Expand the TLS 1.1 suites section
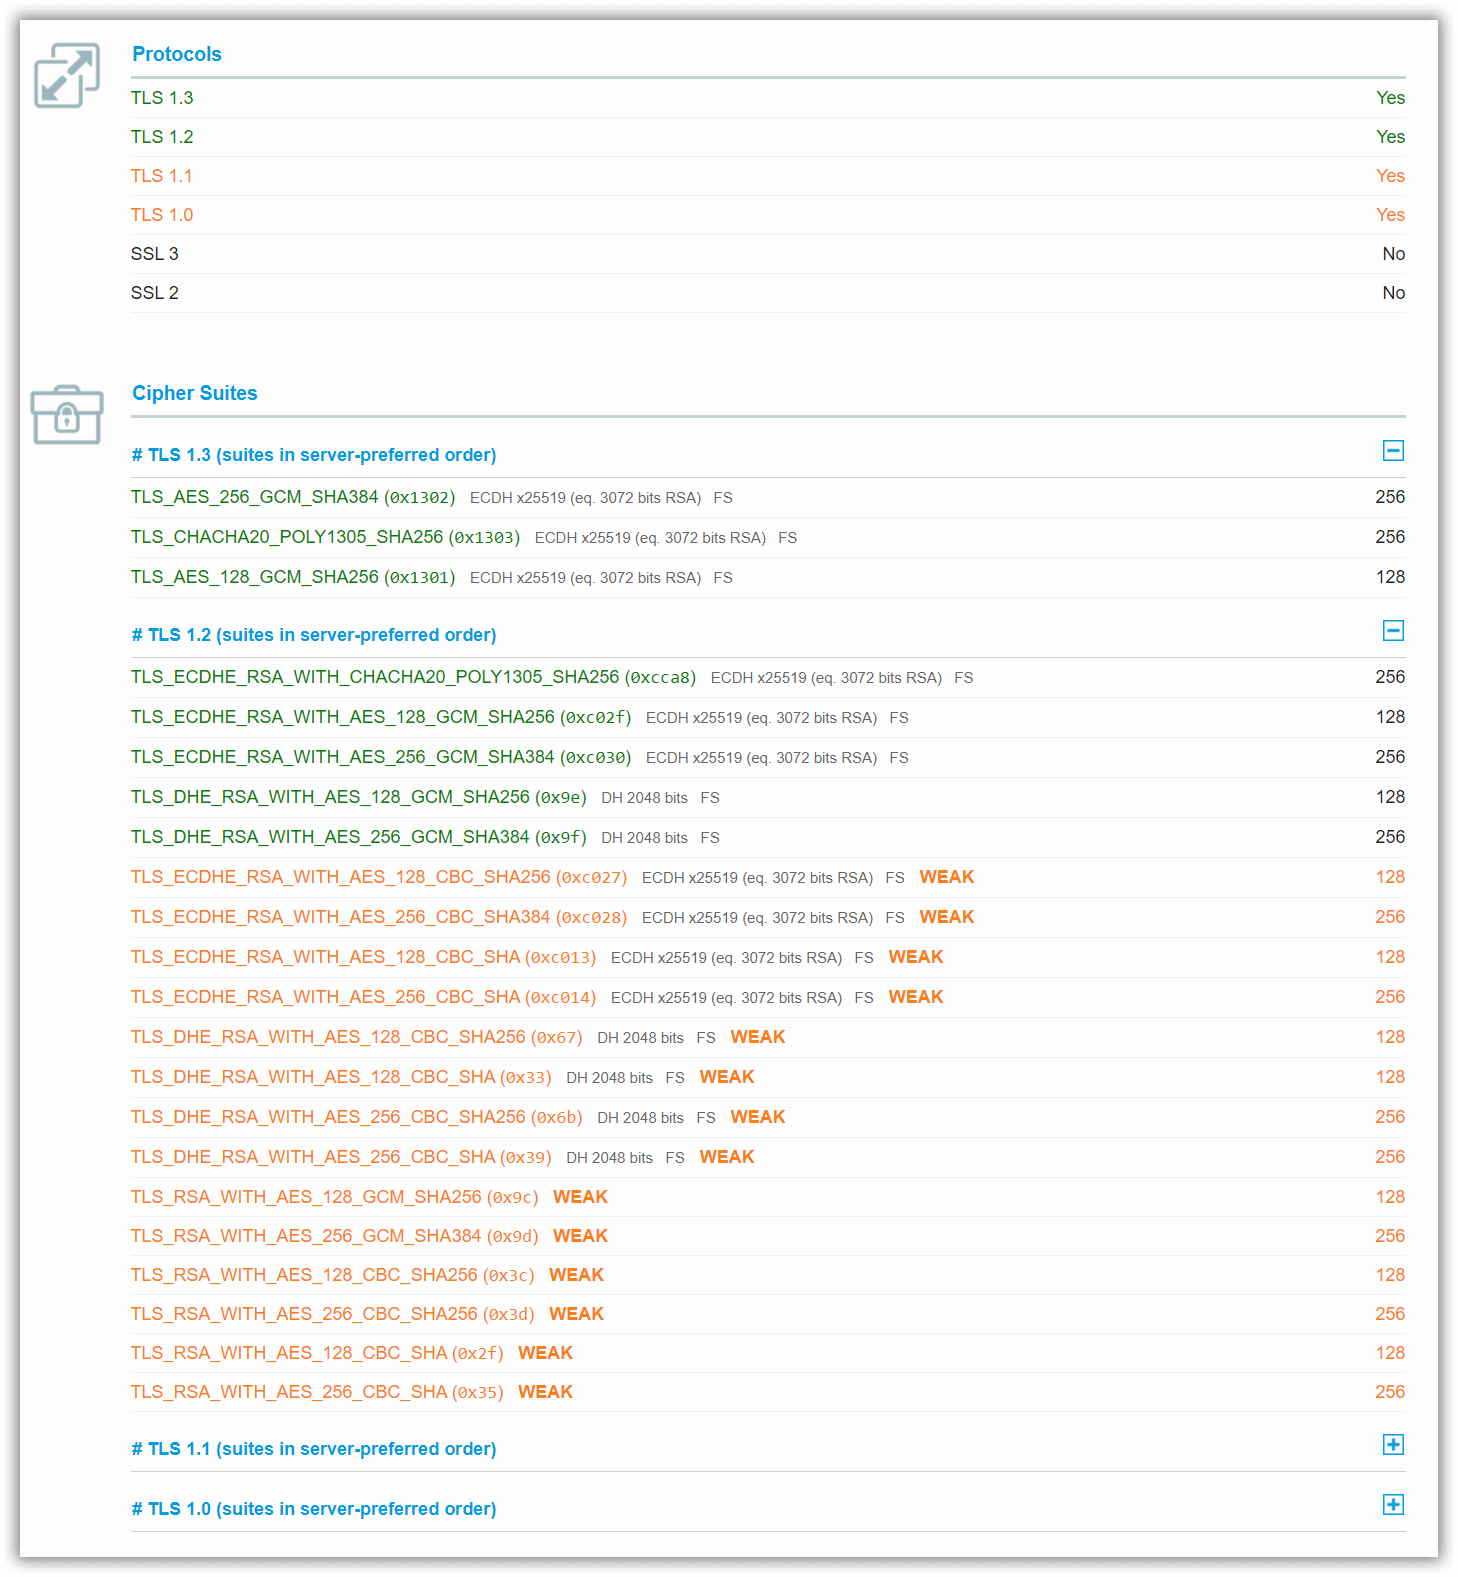This screenshot has height=1577, width=1458. coord(1393,1445)
